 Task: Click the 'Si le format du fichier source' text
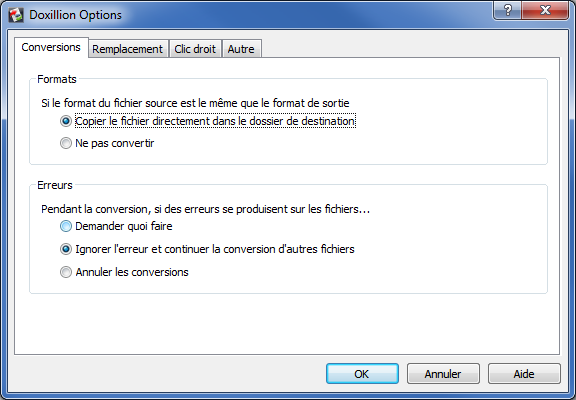(x=195, y=103)
